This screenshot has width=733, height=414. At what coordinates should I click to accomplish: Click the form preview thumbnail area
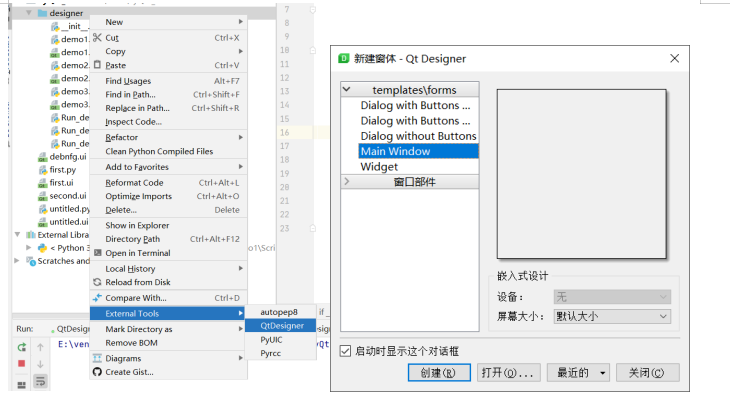pos(582,174)
